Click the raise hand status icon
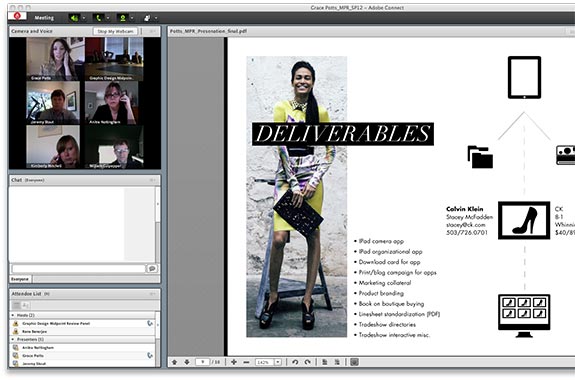 [147, 18]
